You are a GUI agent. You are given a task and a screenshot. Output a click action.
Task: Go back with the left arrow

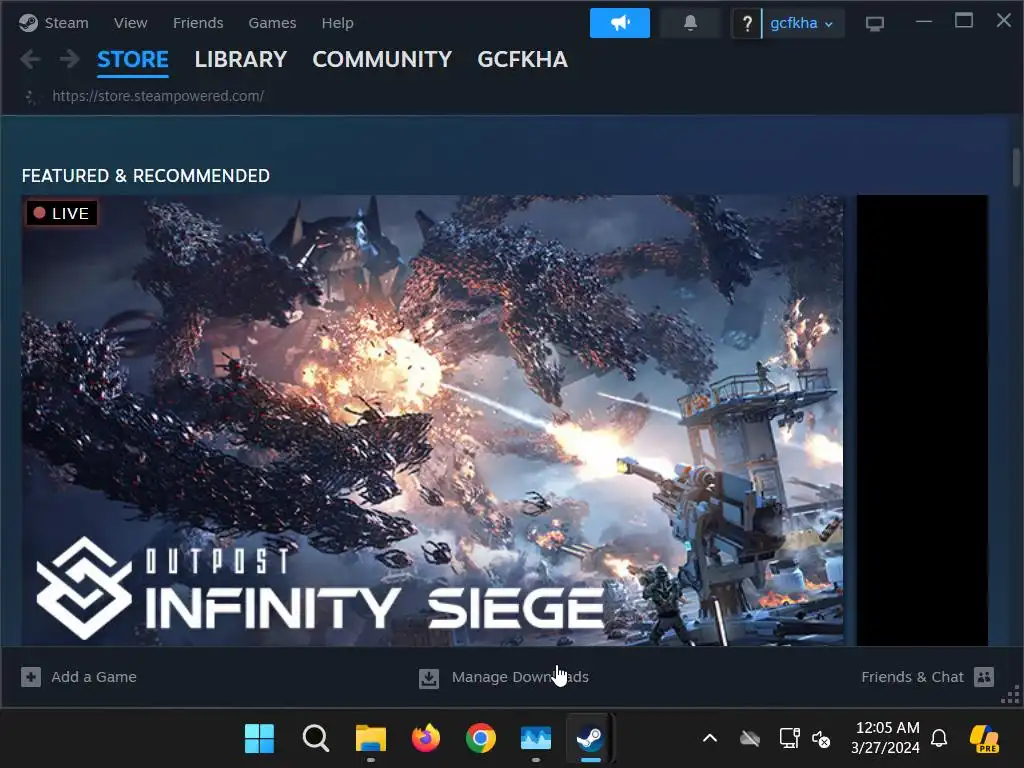[30, 59]
